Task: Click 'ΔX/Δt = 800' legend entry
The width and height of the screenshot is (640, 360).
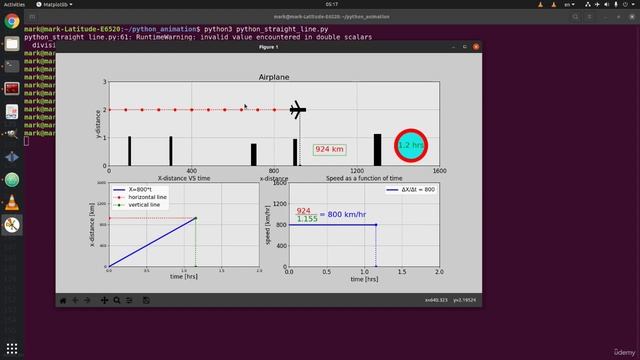Action: pyautogui.click(x=411, y=190)
